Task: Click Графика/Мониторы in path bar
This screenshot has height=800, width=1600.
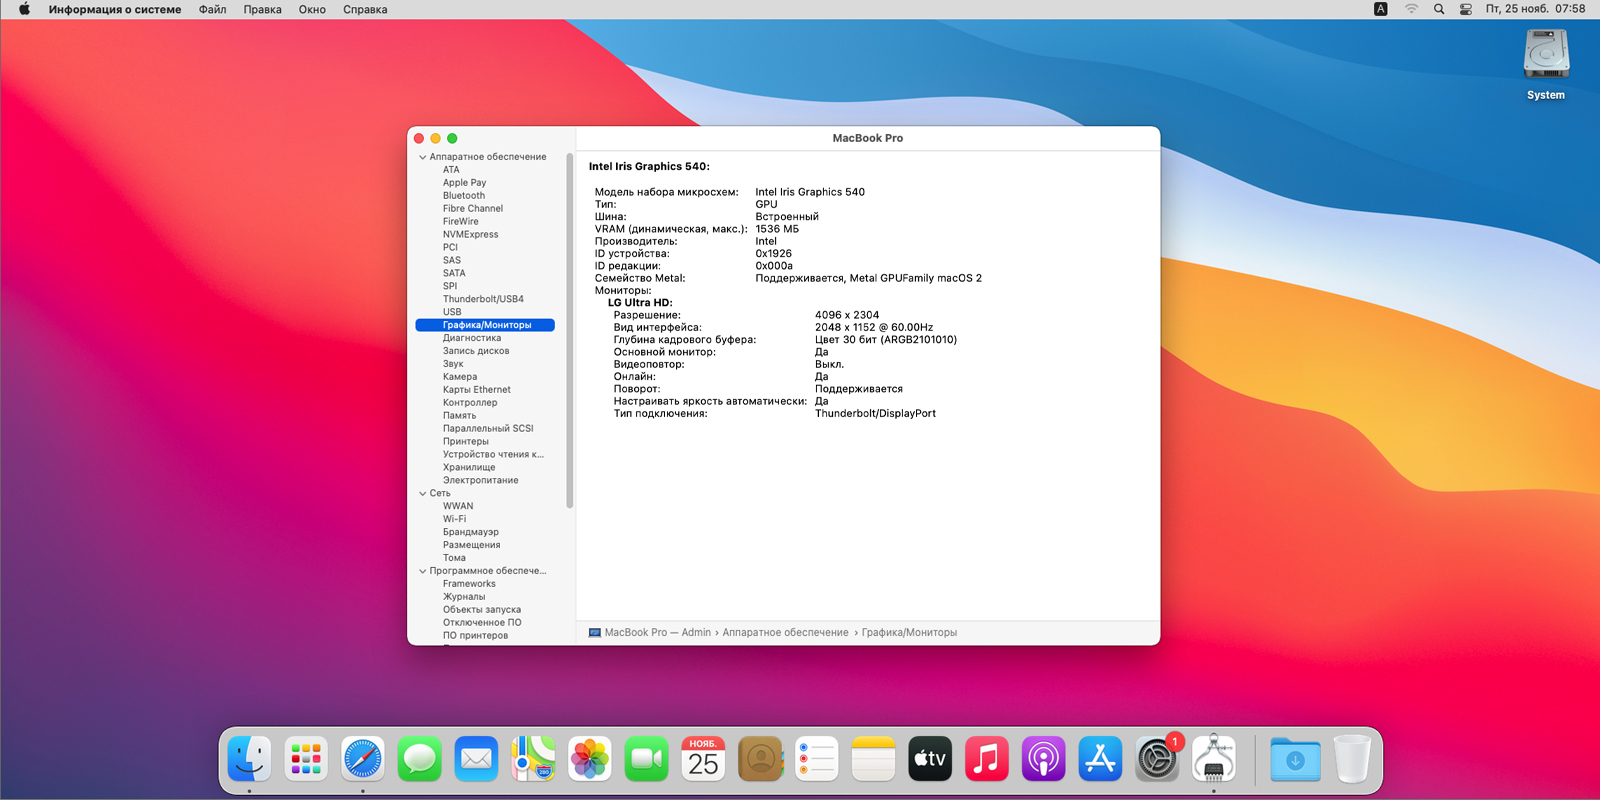Action: (x=909, y=632)
